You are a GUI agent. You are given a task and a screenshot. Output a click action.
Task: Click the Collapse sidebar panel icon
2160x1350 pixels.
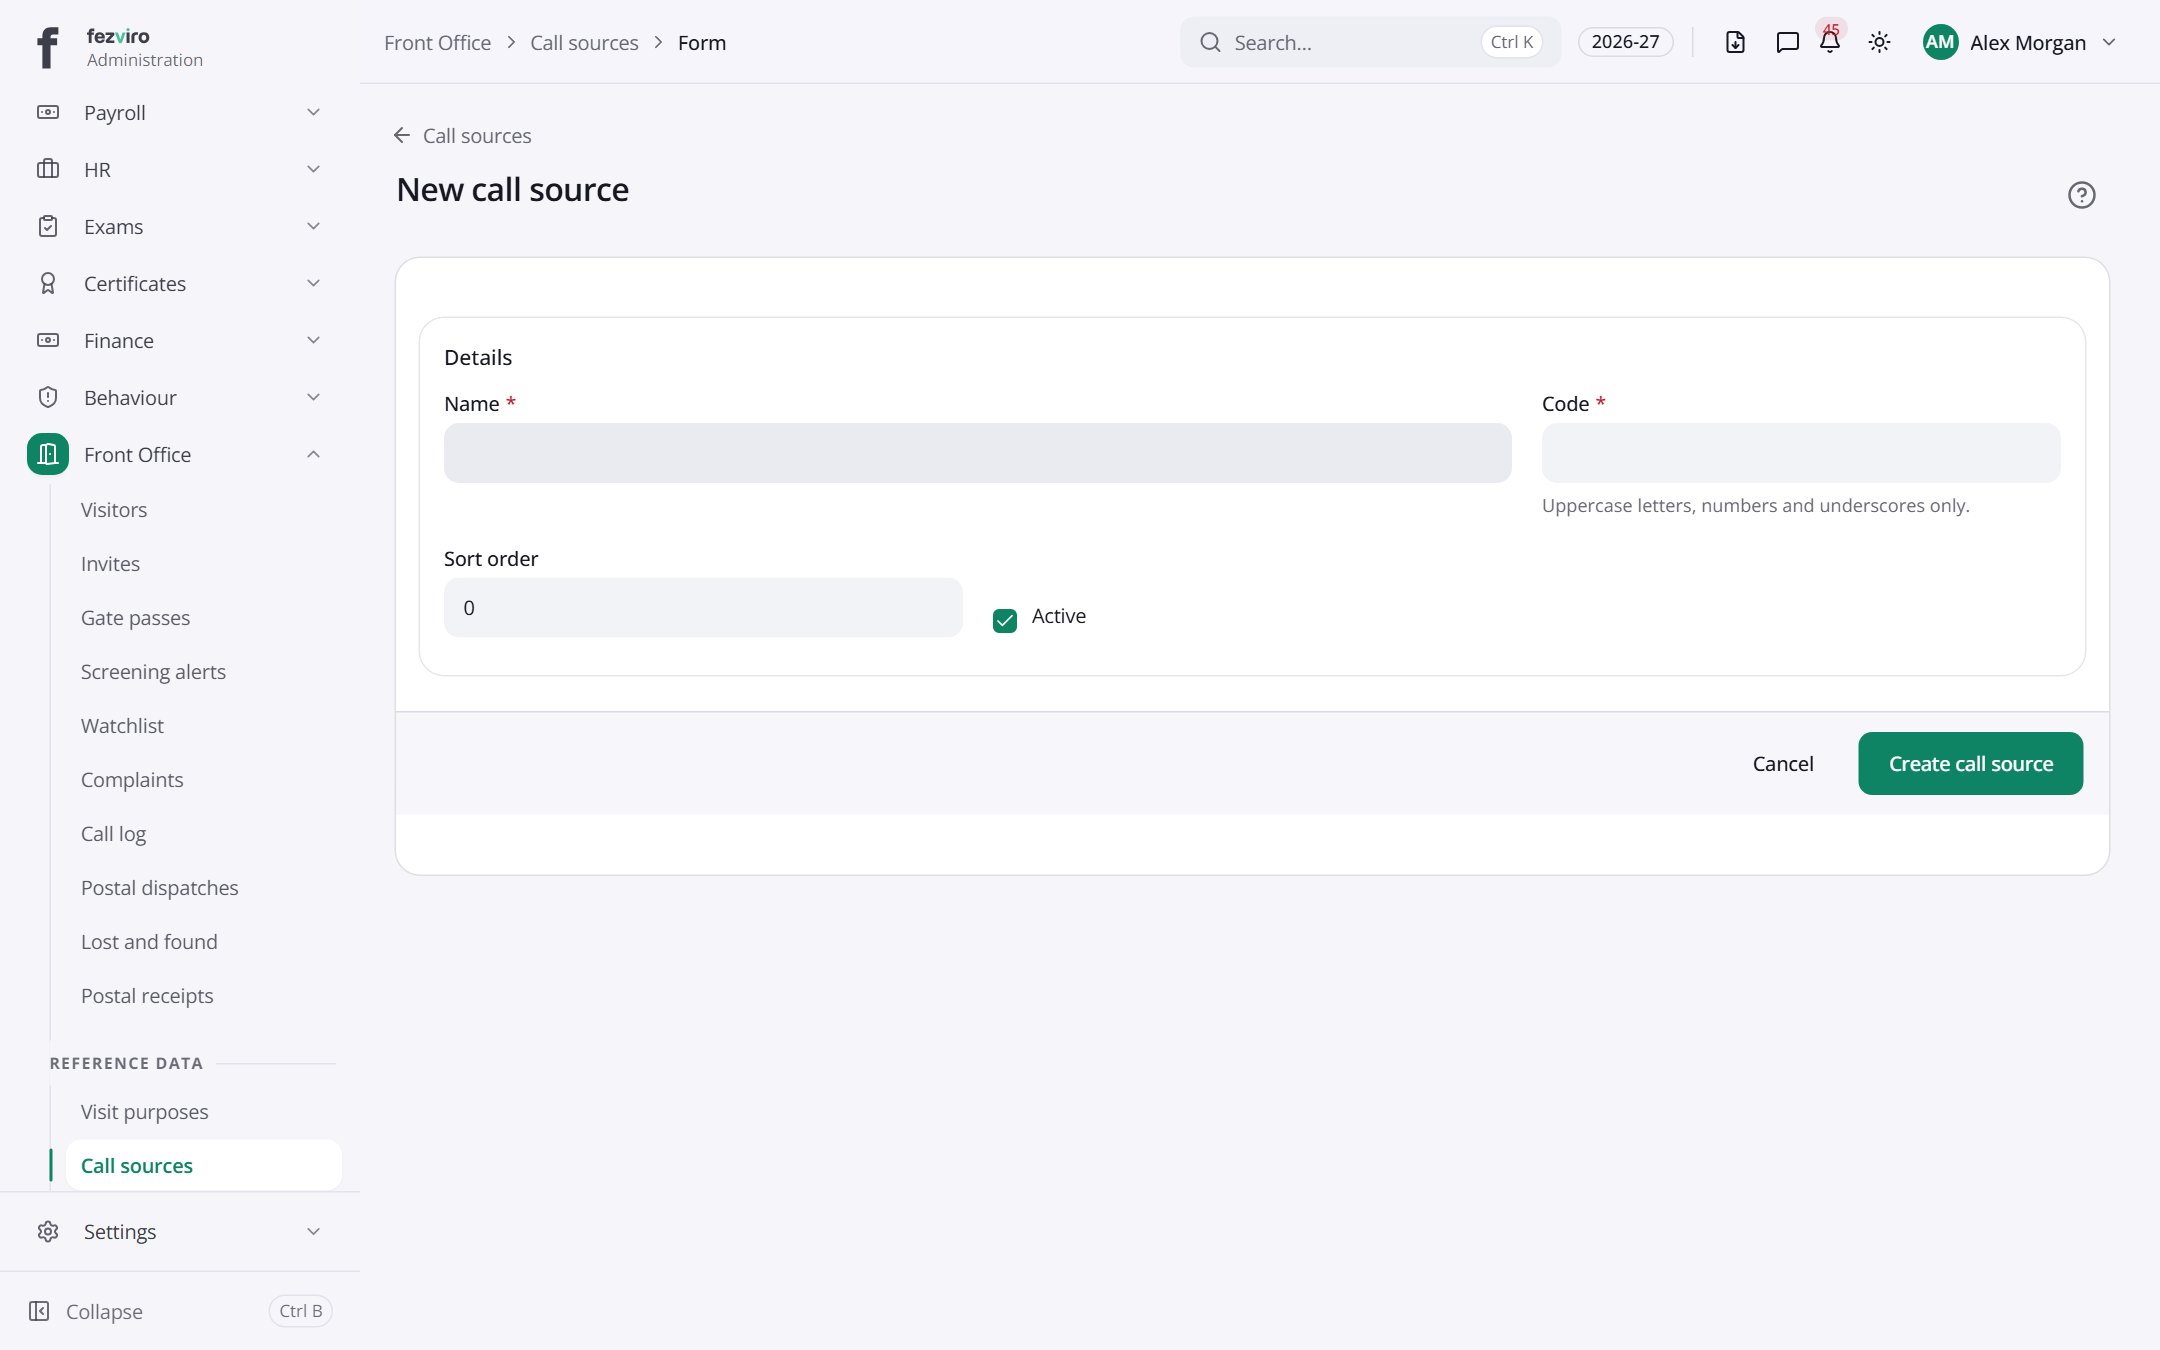(x=39, y=1311)
